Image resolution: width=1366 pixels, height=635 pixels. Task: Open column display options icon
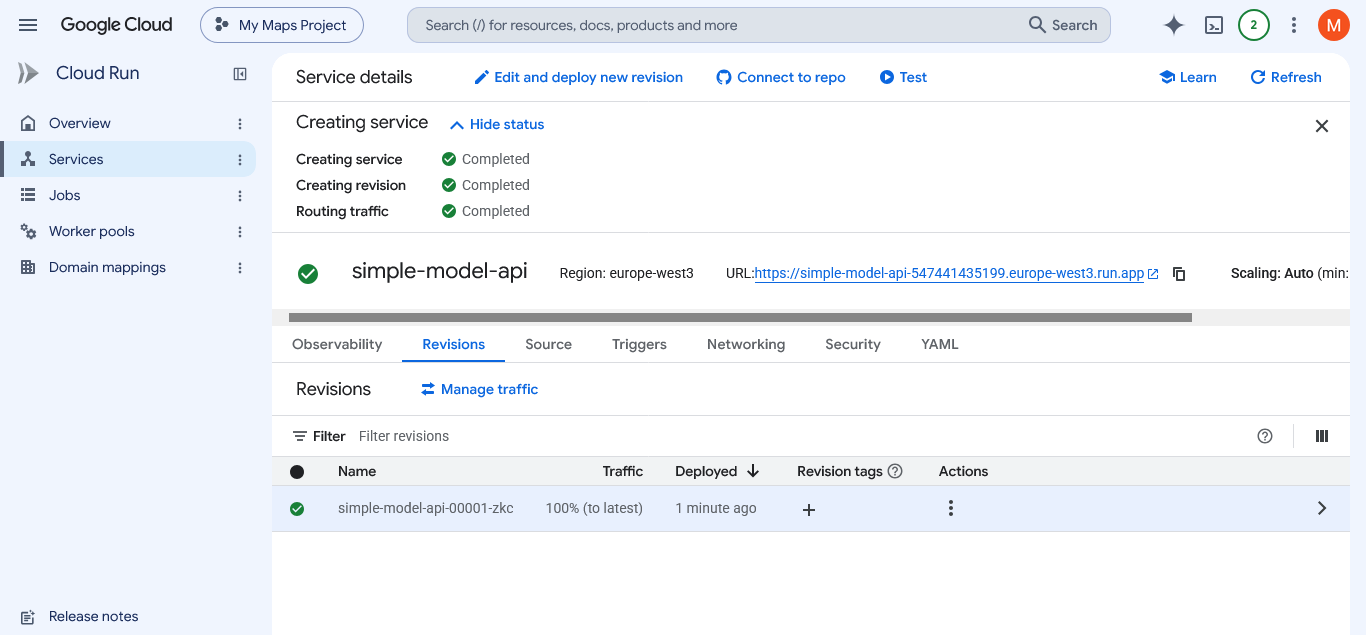1322,436
